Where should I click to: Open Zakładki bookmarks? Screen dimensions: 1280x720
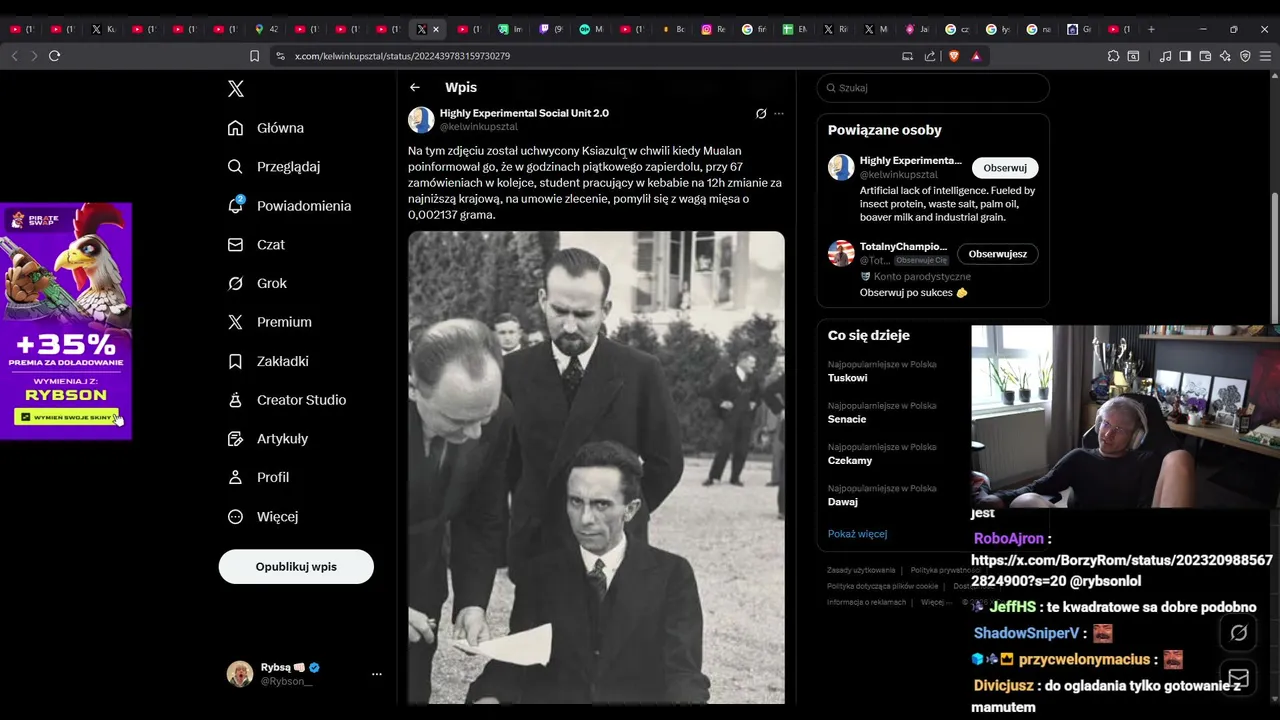click(x=268, y=361)
